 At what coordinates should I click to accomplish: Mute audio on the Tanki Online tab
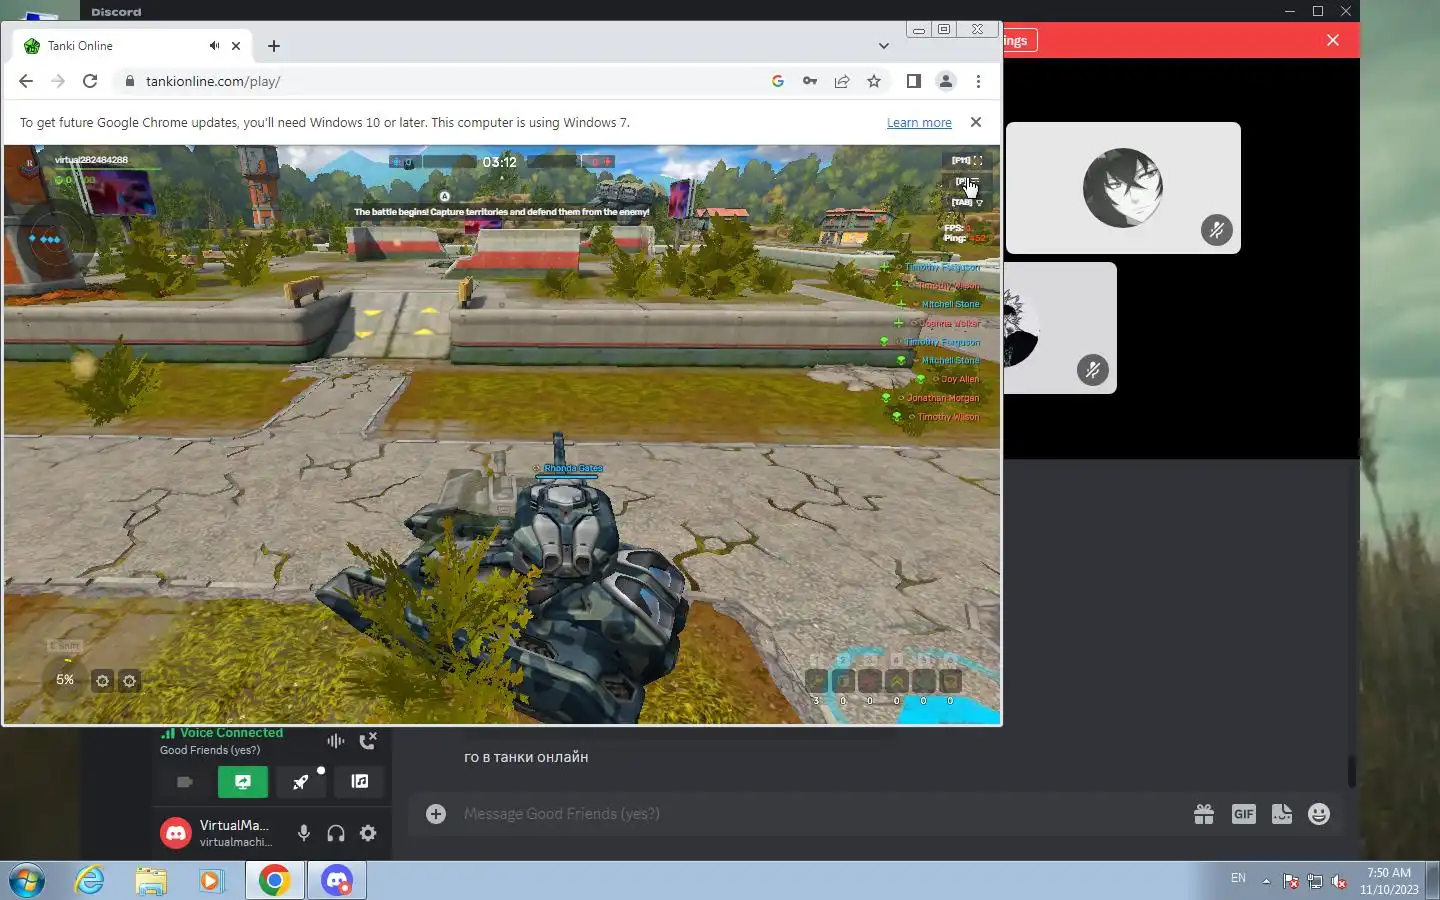[214, 46]
